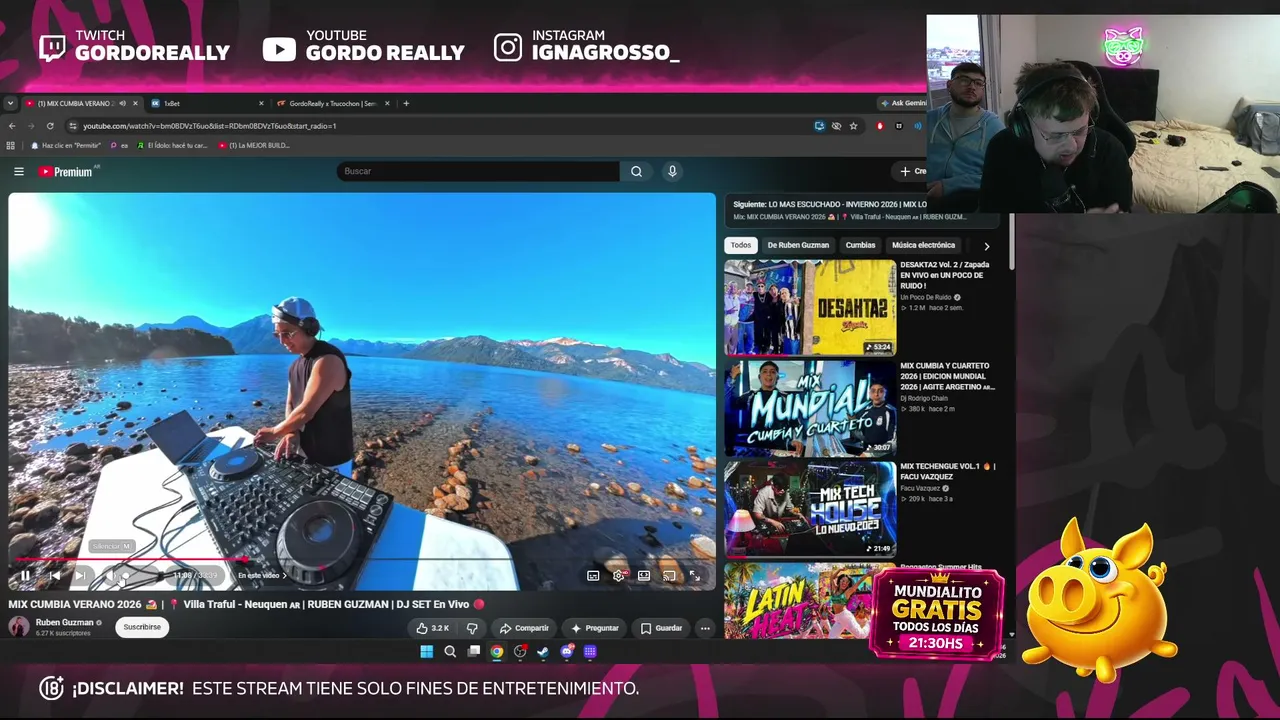Open the tab search dropdown arrow

tap(10, 103)
